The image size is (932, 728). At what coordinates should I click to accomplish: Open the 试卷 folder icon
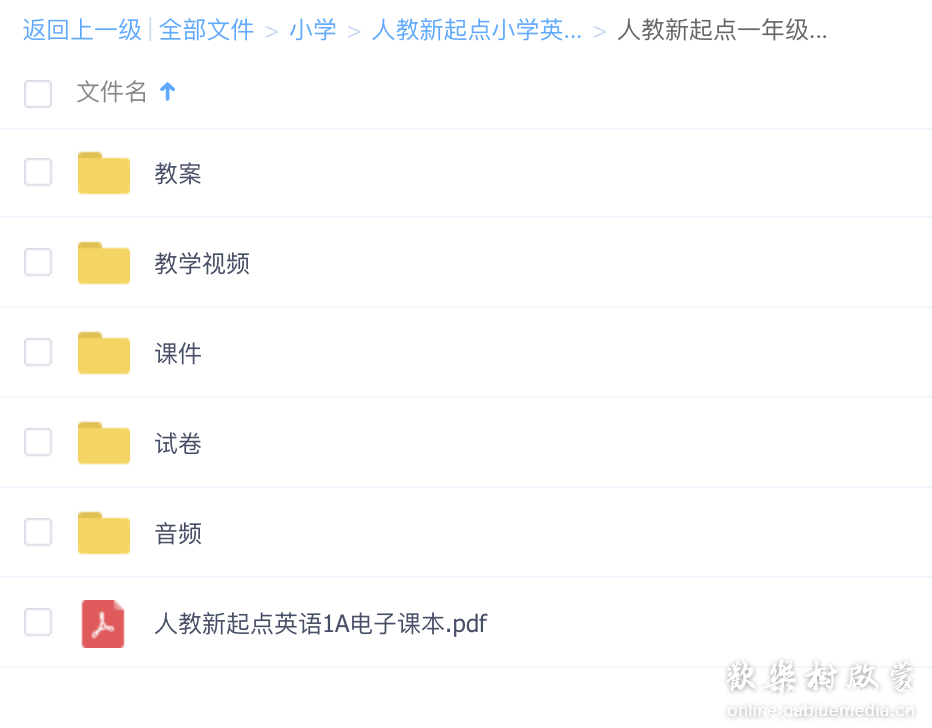tap(103, 442)
